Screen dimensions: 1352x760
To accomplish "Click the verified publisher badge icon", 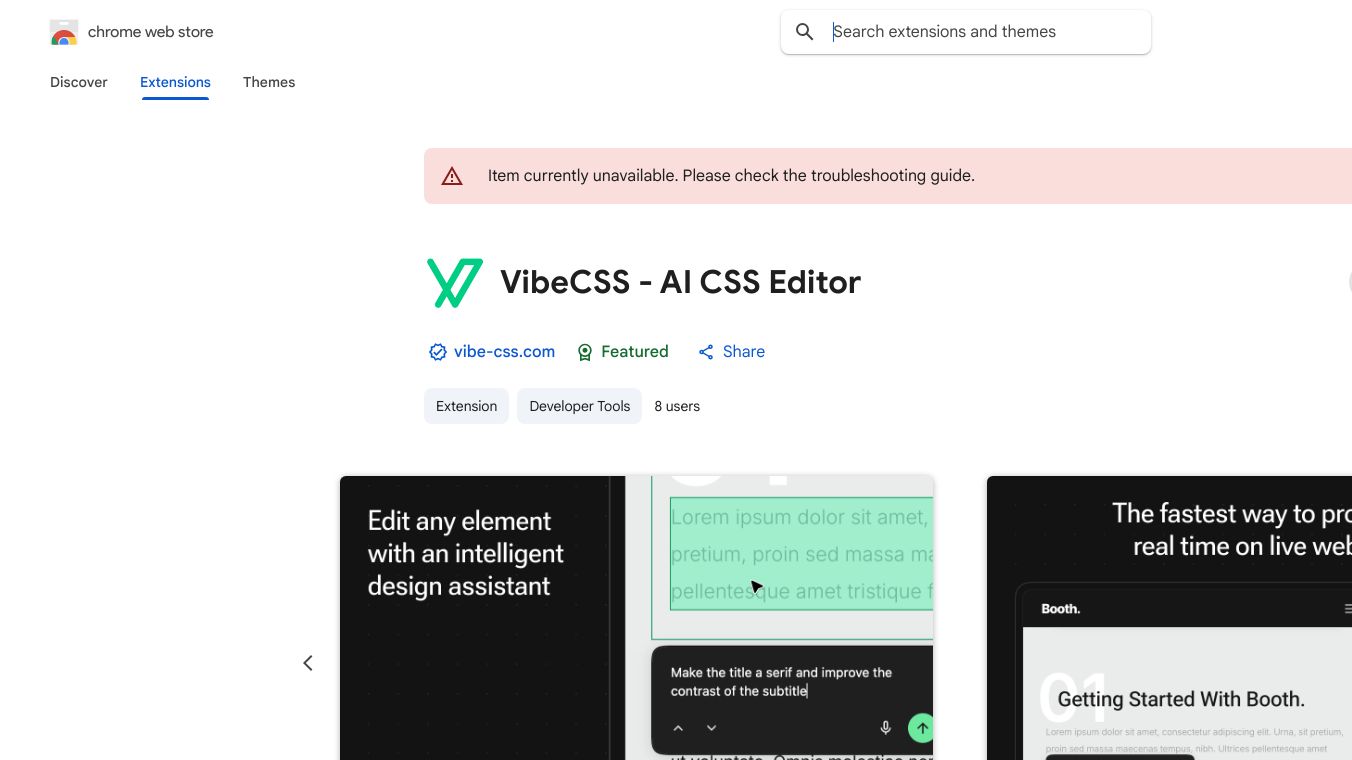I will (437, 352).
